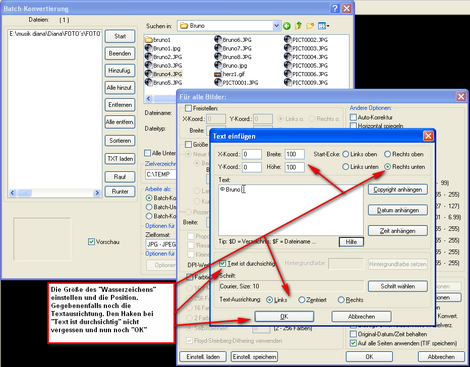Select Rechts oben start corner

pos(387,154)
